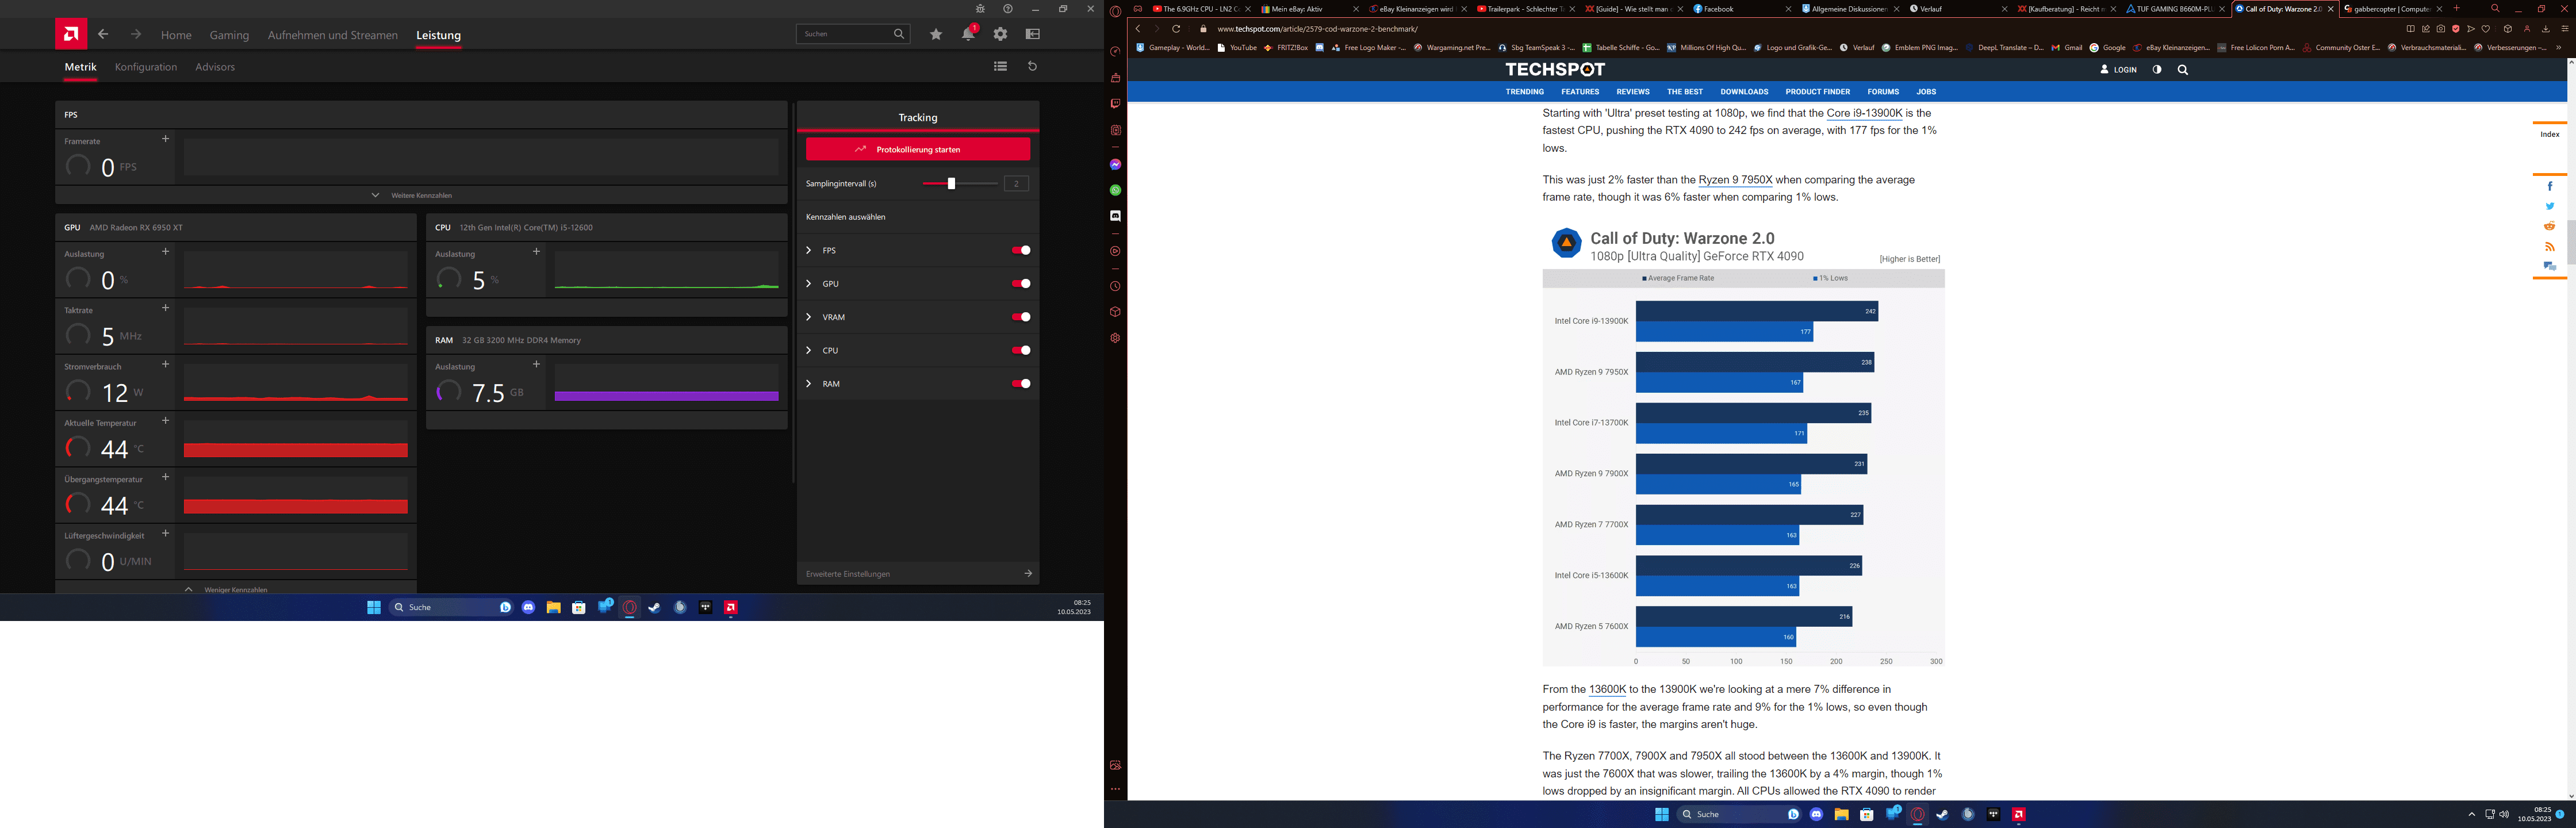Toggle CPU tracking switch
This screenshot has height=828, width=2576.
pyautogui.click(x=1021, y=350)
